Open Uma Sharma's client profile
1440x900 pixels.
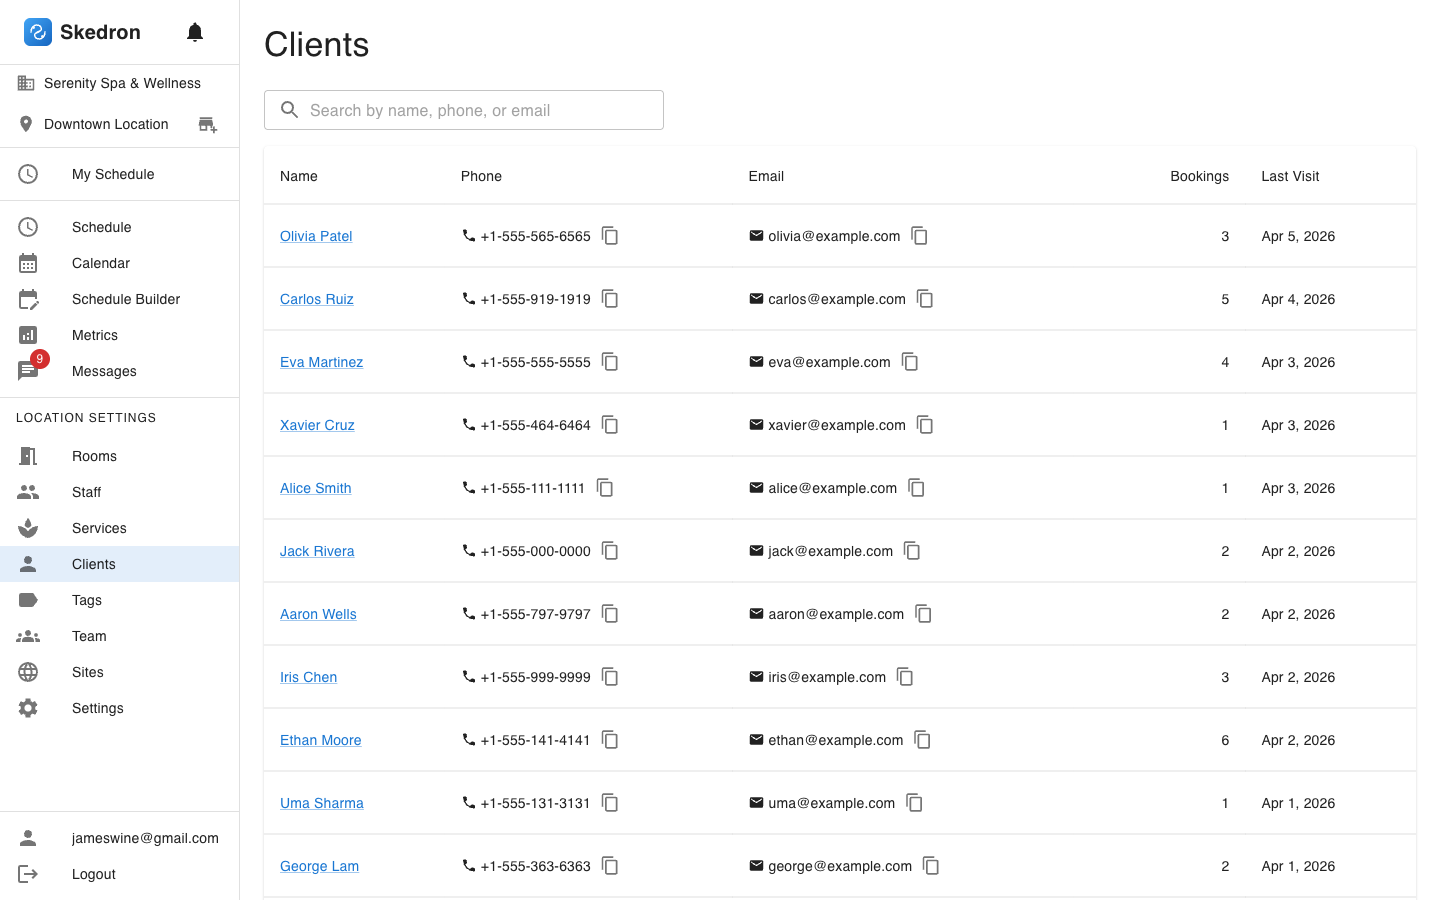(322, 803)
